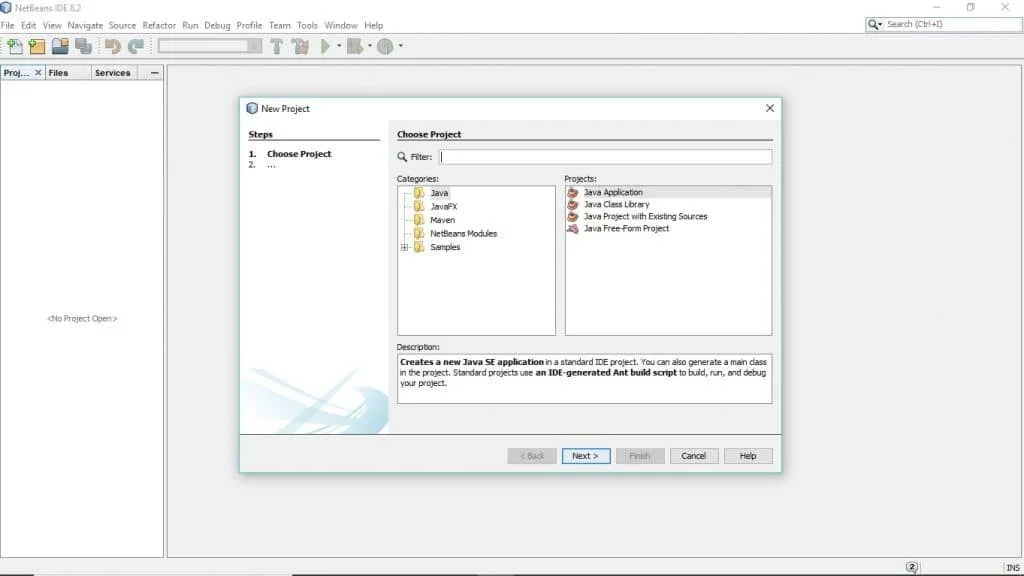
Task: Open the Quick Search magnifier dropdown
Action: click(x=874, y=24)
